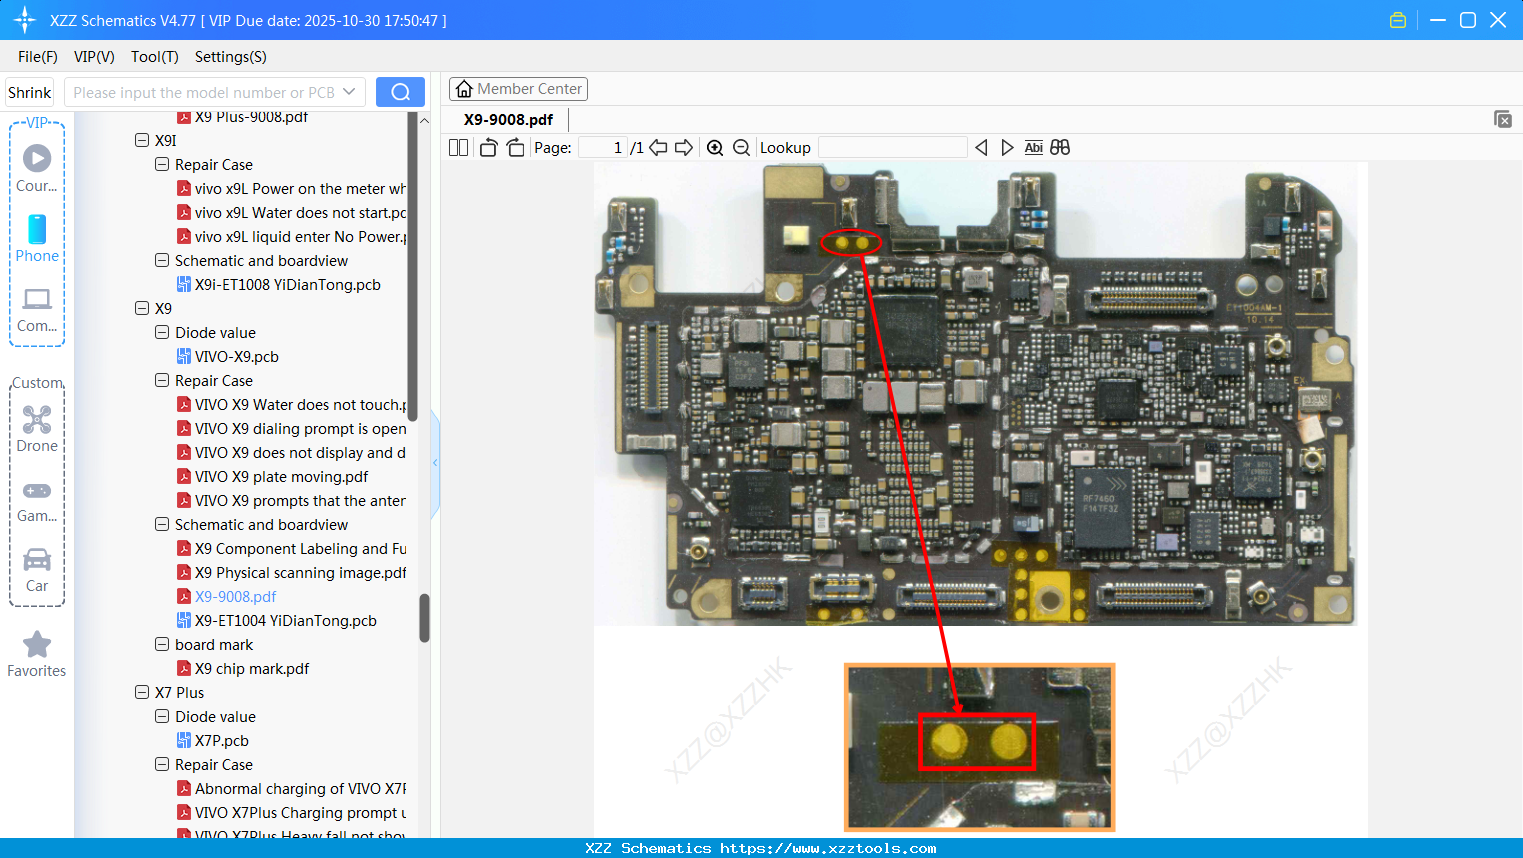Click the Page number field
This screenshot has width=1523, height=858.
click(x=603, y=148)
